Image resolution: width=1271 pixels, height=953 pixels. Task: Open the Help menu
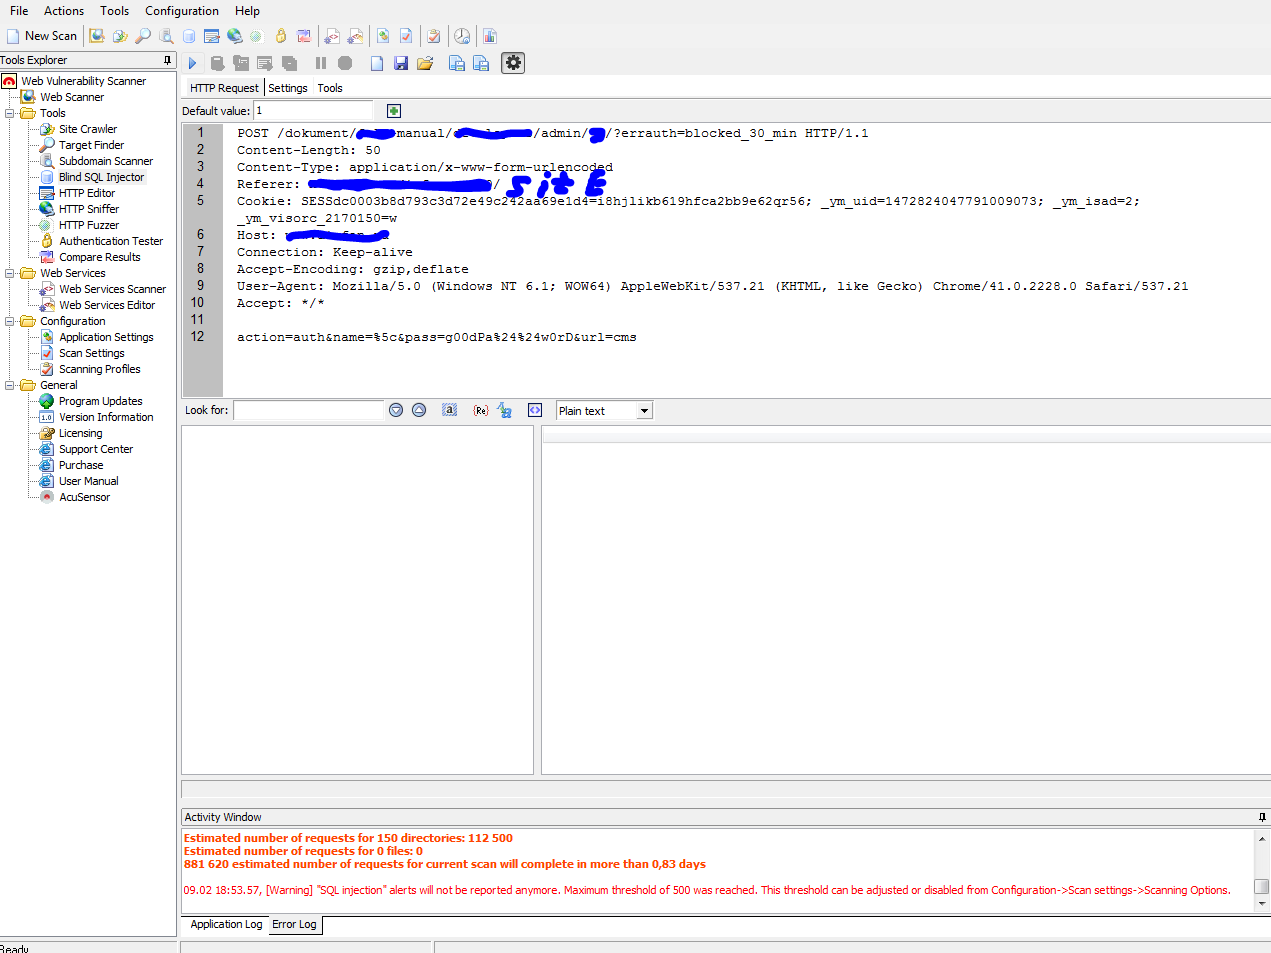coord(247,11)
